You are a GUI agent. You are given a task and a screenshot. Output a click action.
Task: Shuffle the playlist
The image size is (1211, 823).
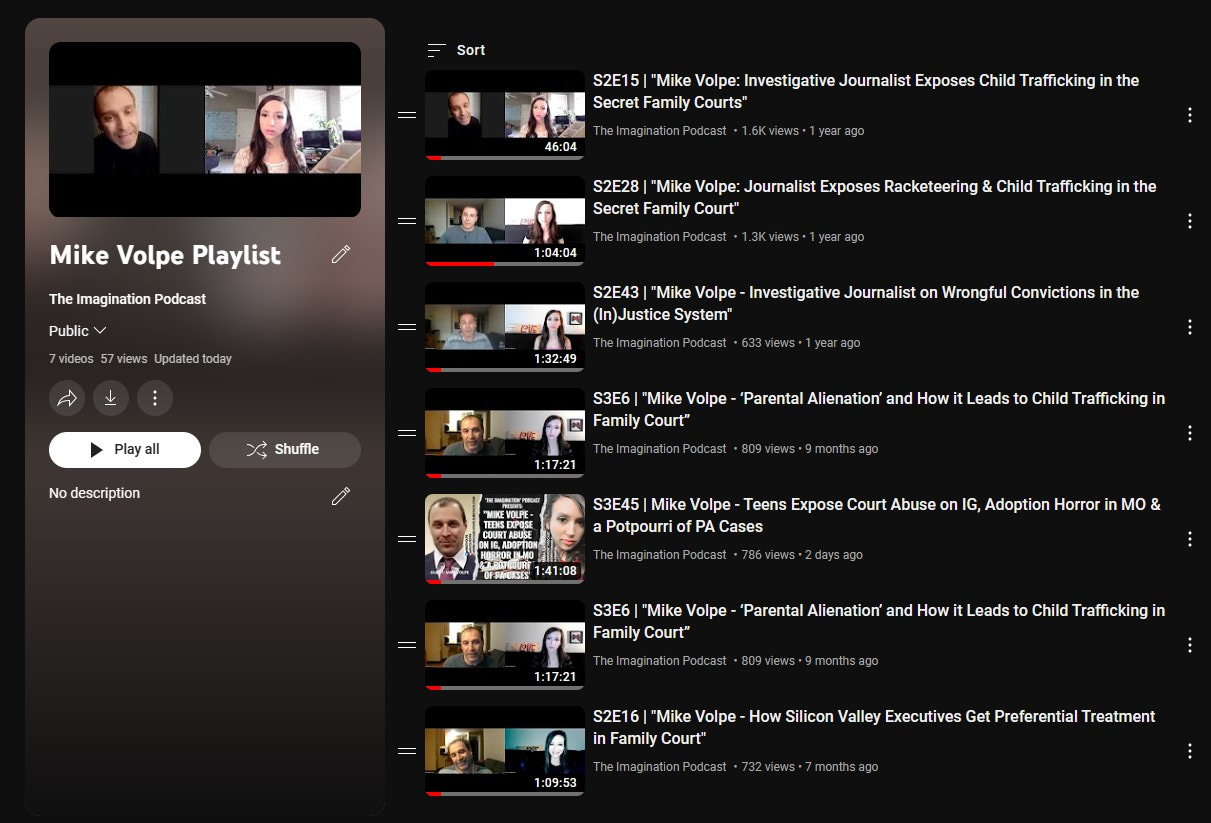[285, 449]
